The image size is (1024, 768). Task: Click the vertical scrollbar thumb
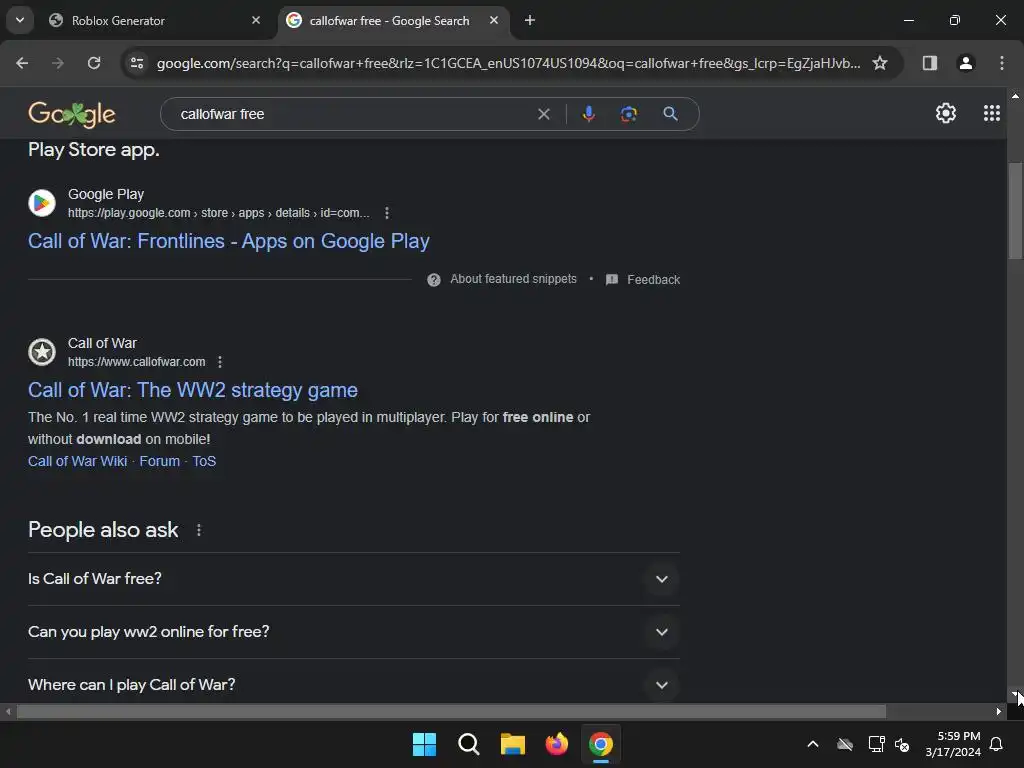(x=1015, y=210)
